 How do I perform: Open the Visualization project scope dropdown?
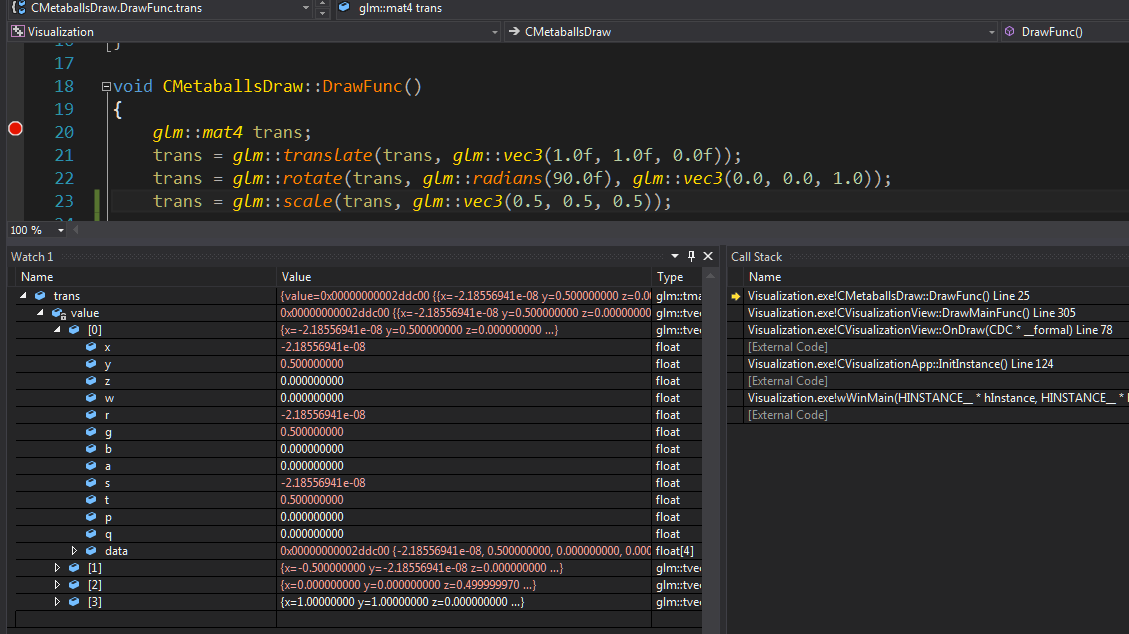494,32
